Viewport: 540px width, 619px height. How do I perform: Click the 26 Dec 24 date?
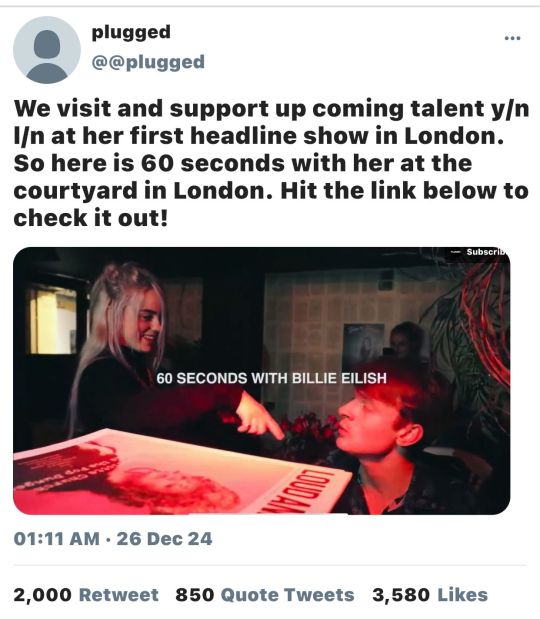click(165, 539)
